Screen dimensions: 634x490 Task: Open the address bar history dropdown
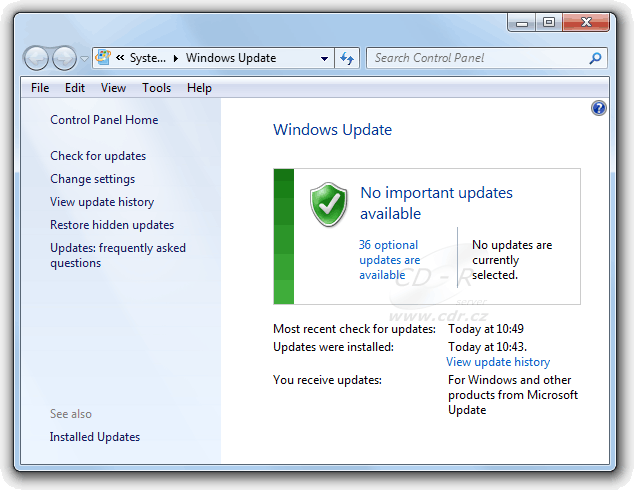(324, 59)
